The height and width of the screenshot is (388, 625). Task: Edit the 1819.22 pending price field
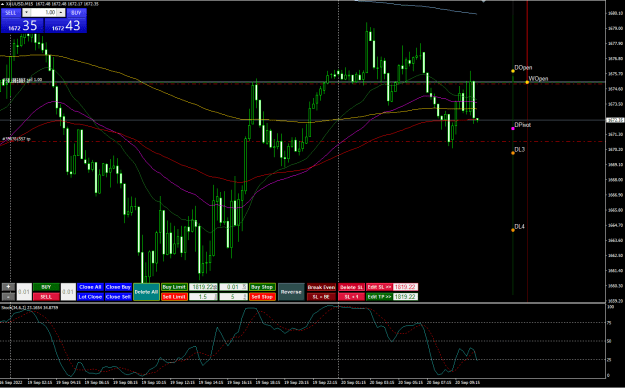(203, 287)
